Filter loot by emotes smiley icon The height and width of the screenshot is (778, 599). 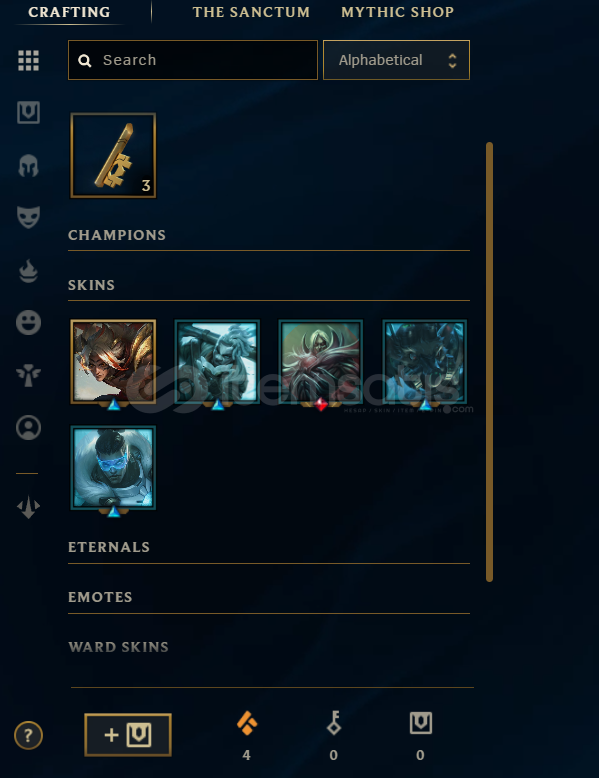[28, 323]
